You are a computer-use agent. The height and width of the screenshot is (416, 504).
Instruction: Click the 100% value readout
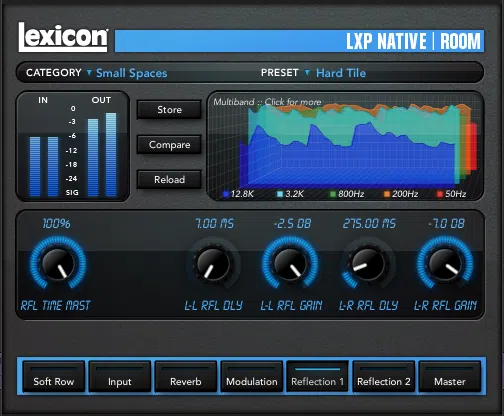tap(56, 223)
